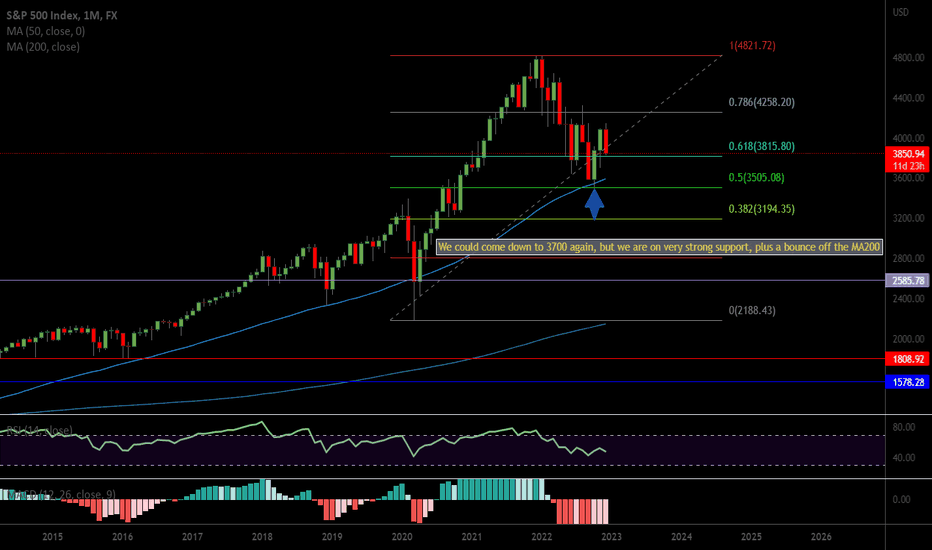932x550 pixels.
Task: Click the 0(2188.43) Fibonacci label
Action: pos(752,310)
